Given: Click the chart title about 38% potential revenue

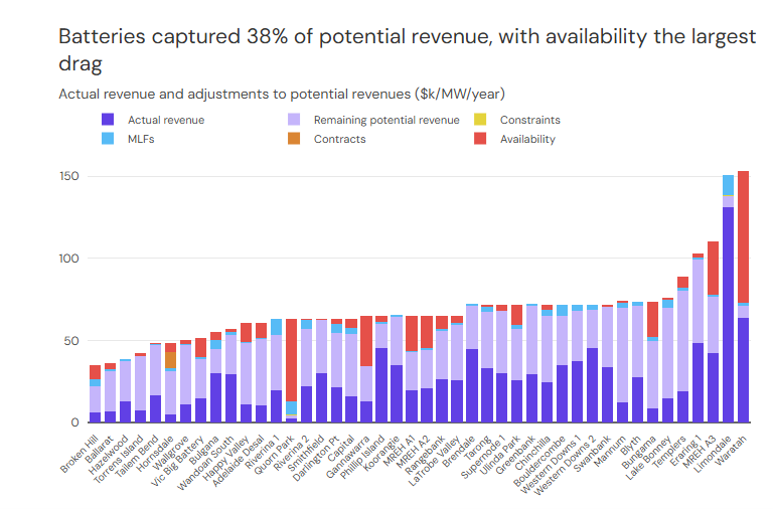Looking at the screenshot, I should (407, 50).
